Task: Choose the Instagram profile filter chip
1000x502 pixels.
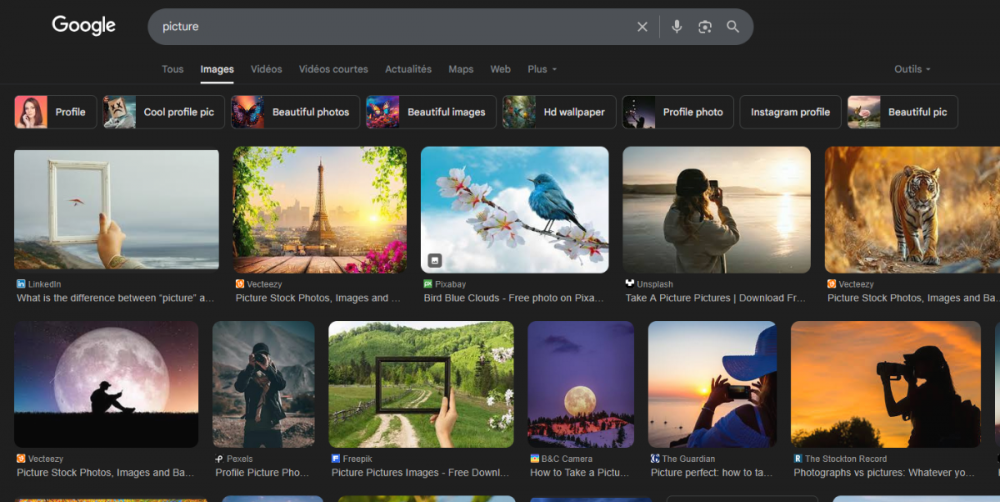Action: tap(790, 112)
